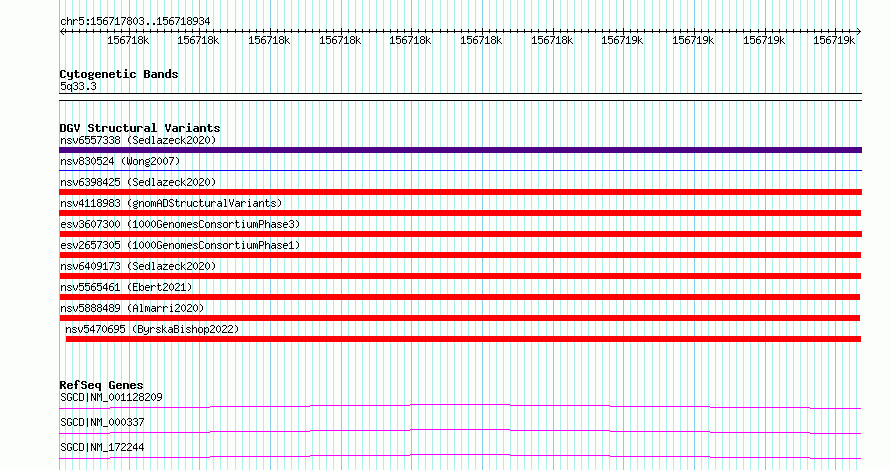
Task: Open variant nsv5470695 (ByrskaBishop2022) label
Action: point(152,329)
